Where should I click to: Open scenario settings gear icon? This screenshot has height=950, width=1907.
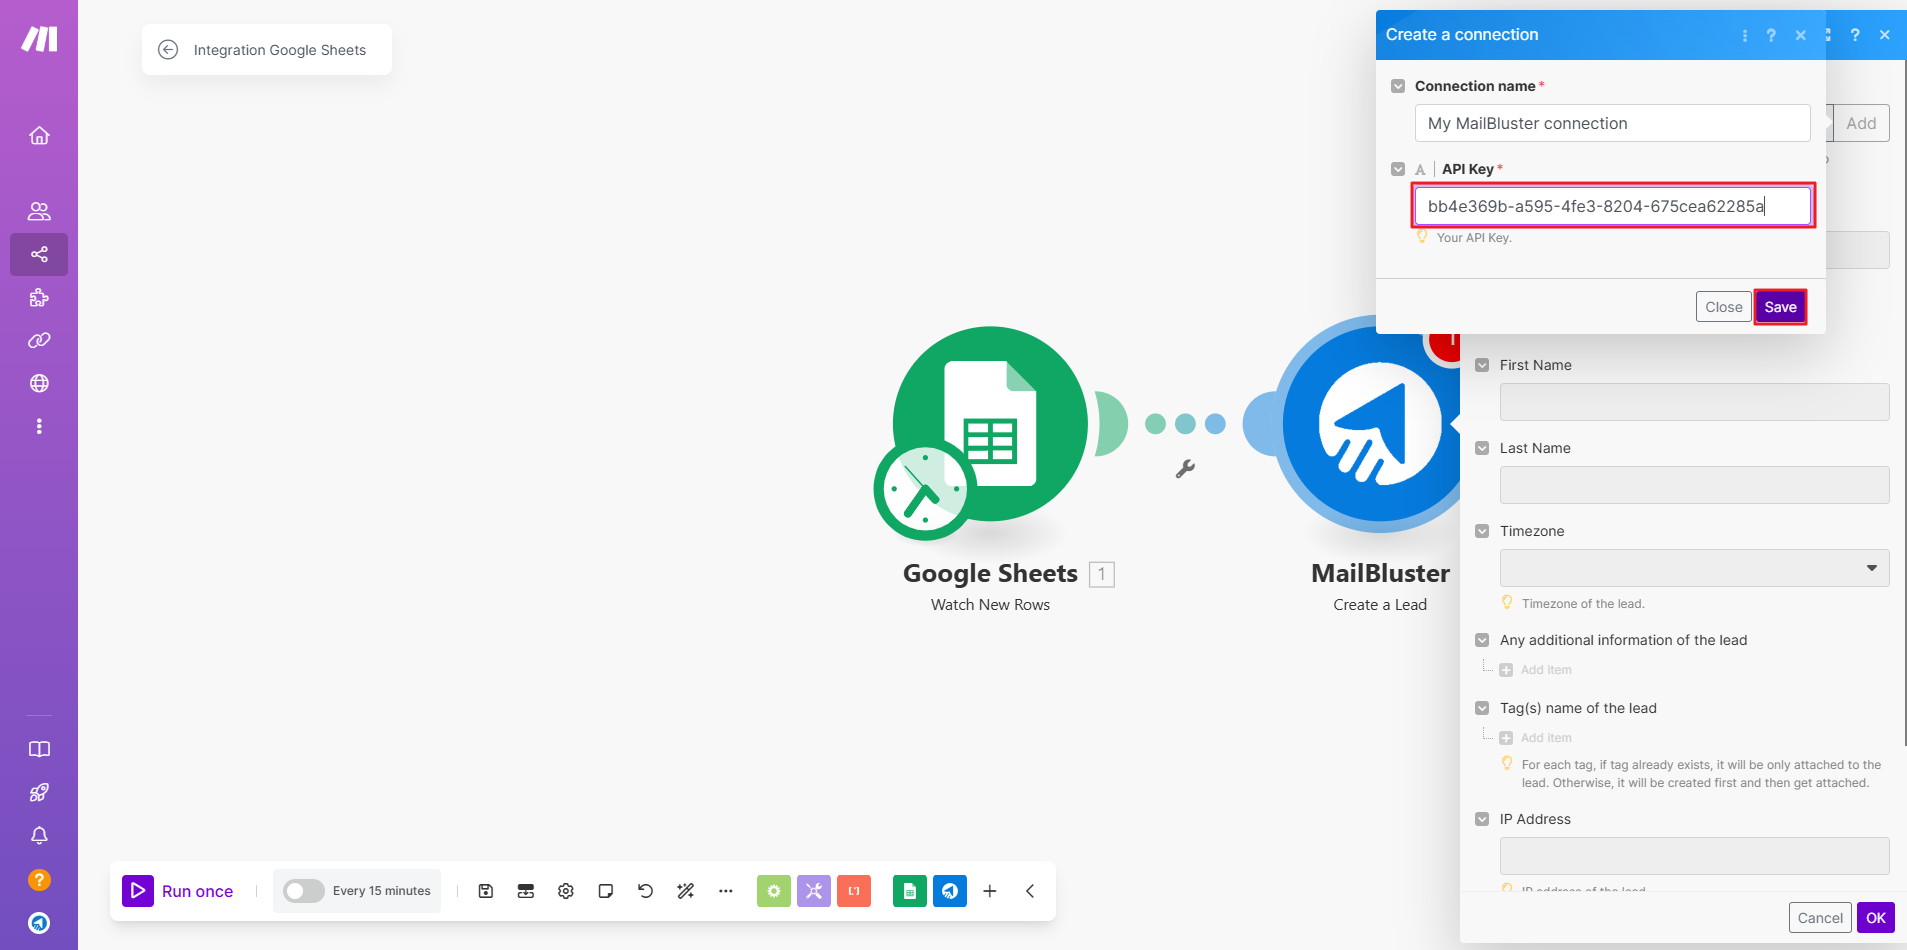tap(566, 891)
